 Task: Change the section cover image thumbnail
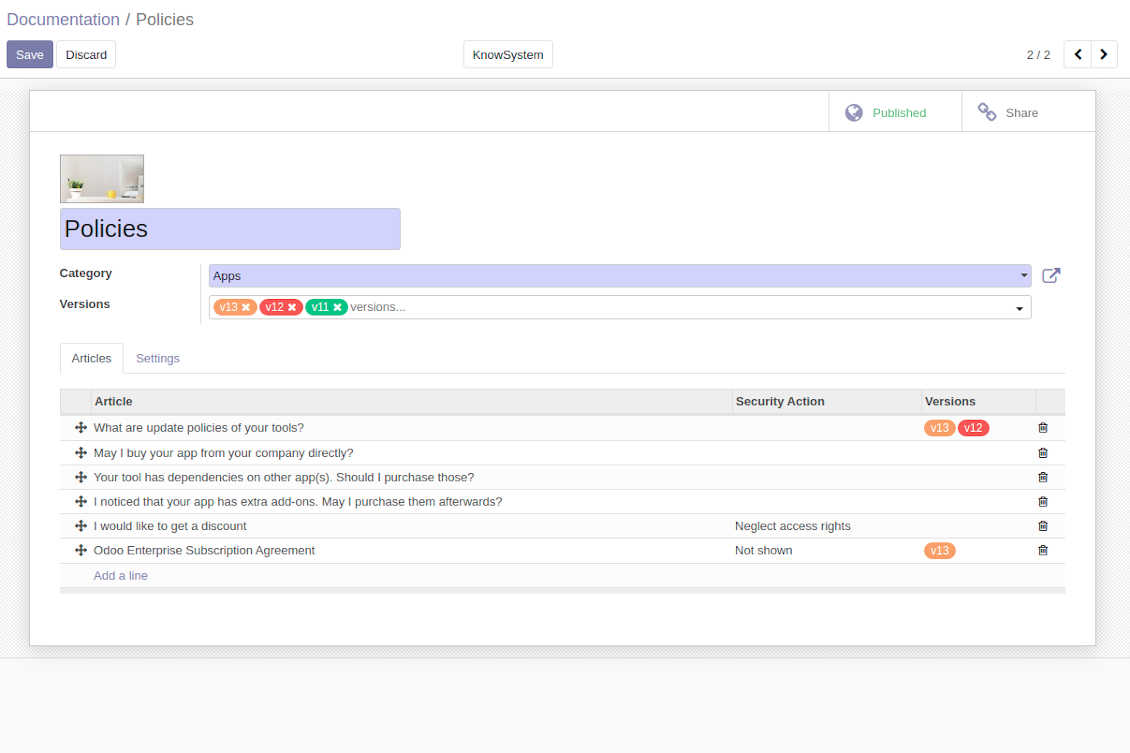point(102,179)
